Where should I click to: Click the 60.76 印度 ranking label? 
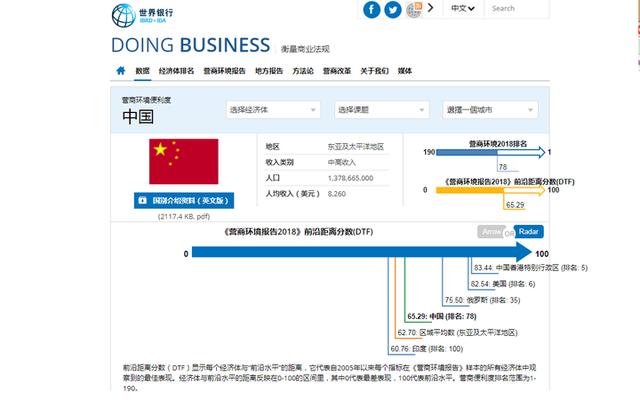click(427, 349)
